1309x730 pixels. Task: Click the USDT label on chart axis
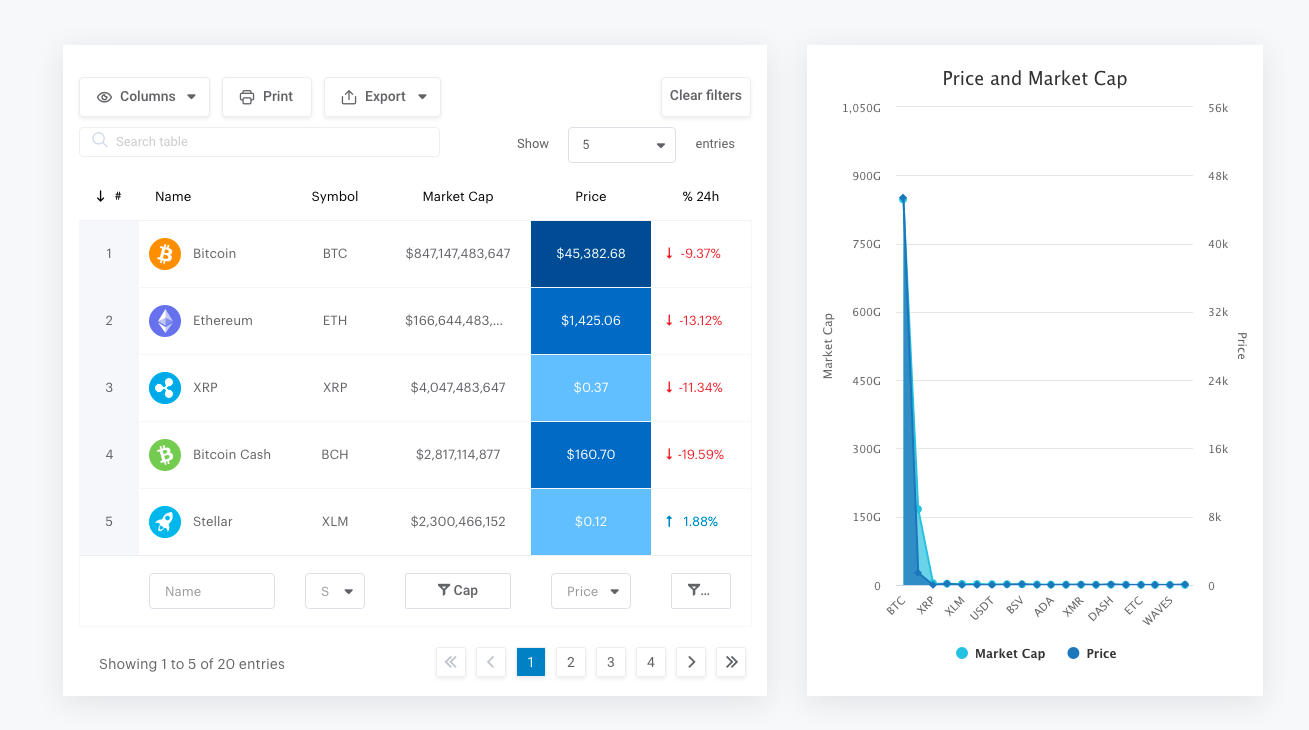(982, 606)
